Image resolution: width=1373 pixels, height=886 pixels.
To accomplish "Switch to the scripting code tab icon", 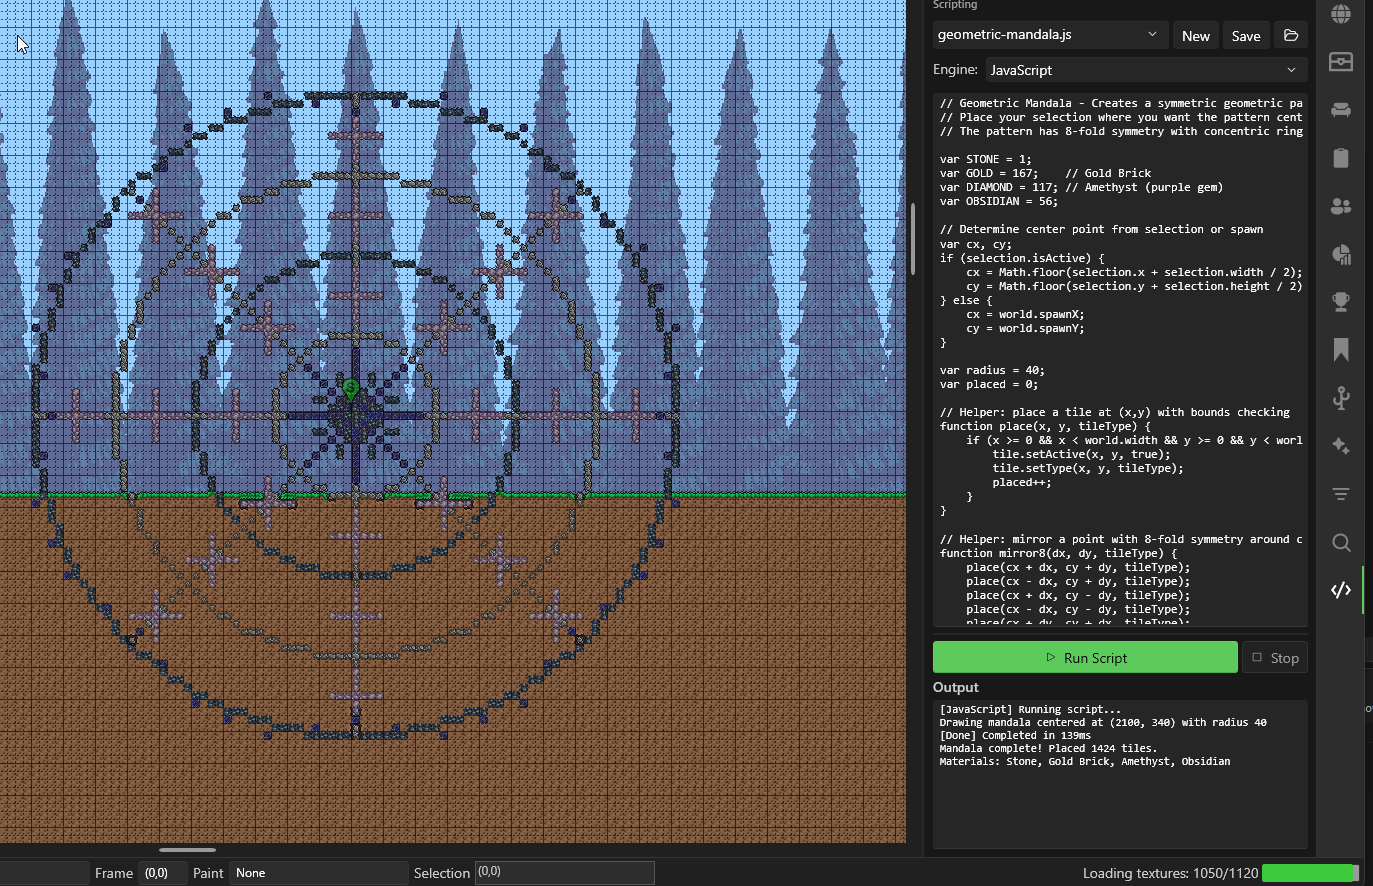I will point(1341,590).
